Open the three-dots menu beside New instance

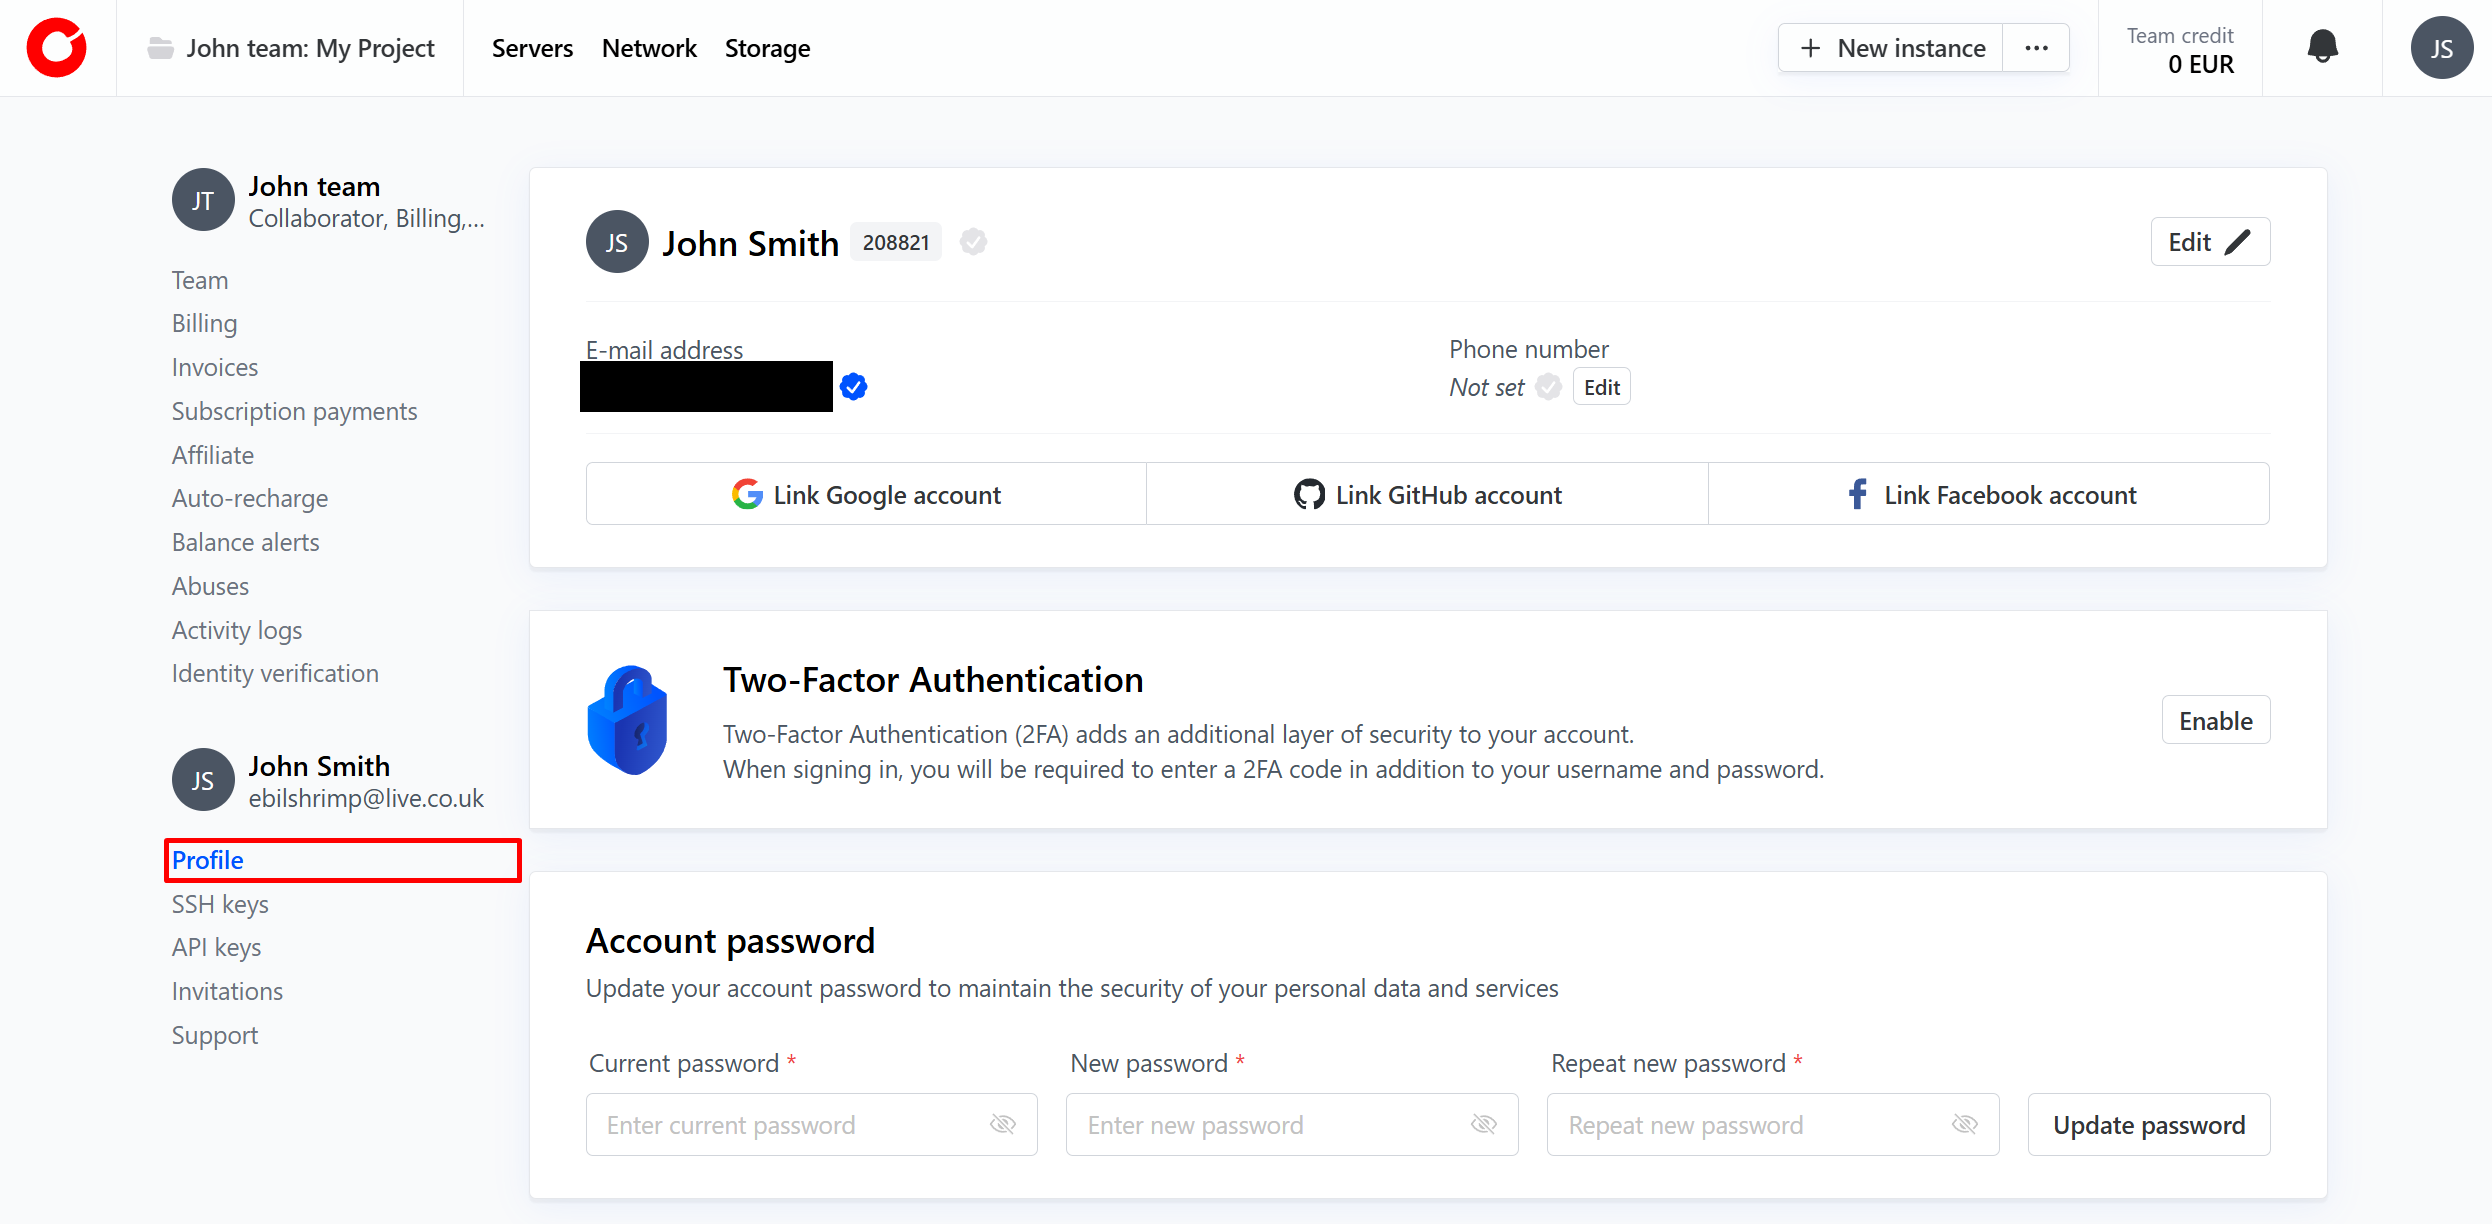point(2036,48)
